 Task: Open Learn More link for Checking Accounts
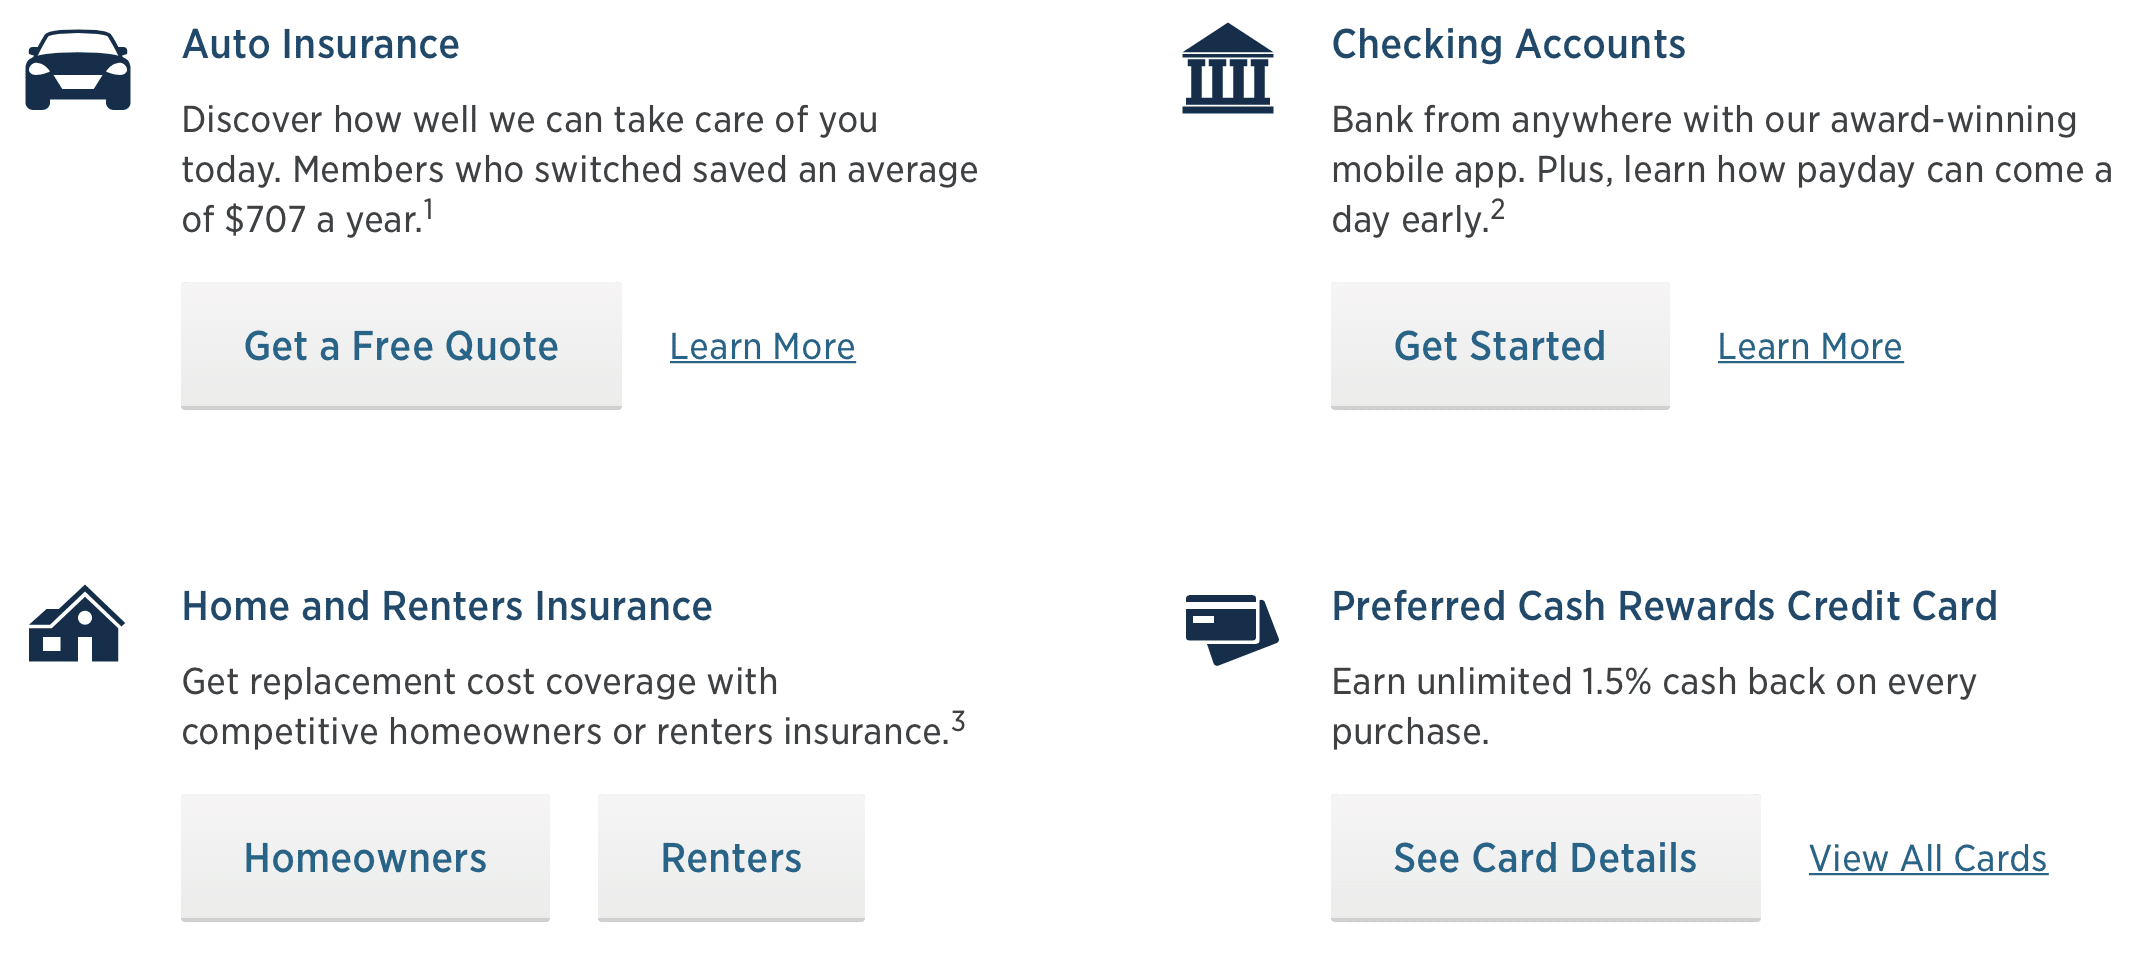point(1810,347)
